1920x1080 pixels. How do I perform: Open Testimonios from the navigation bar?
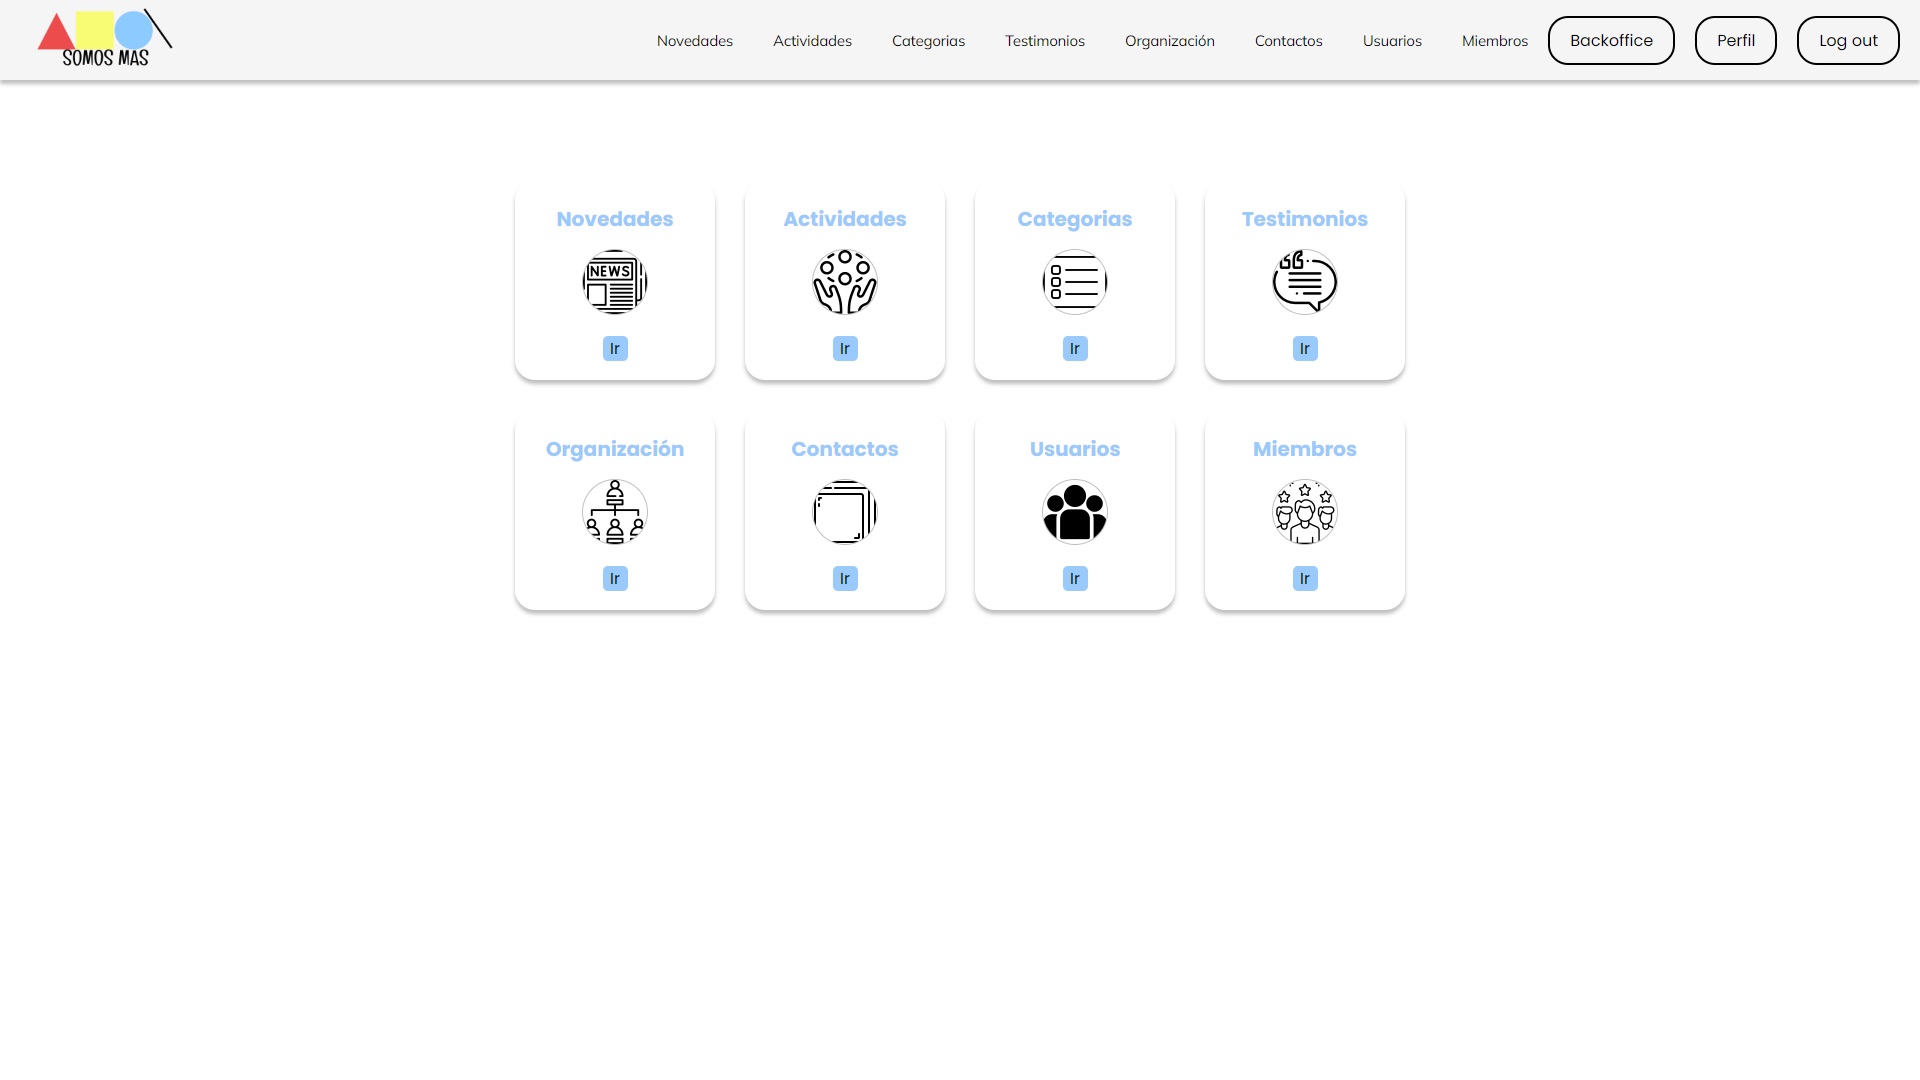[x=1044, y=41]
